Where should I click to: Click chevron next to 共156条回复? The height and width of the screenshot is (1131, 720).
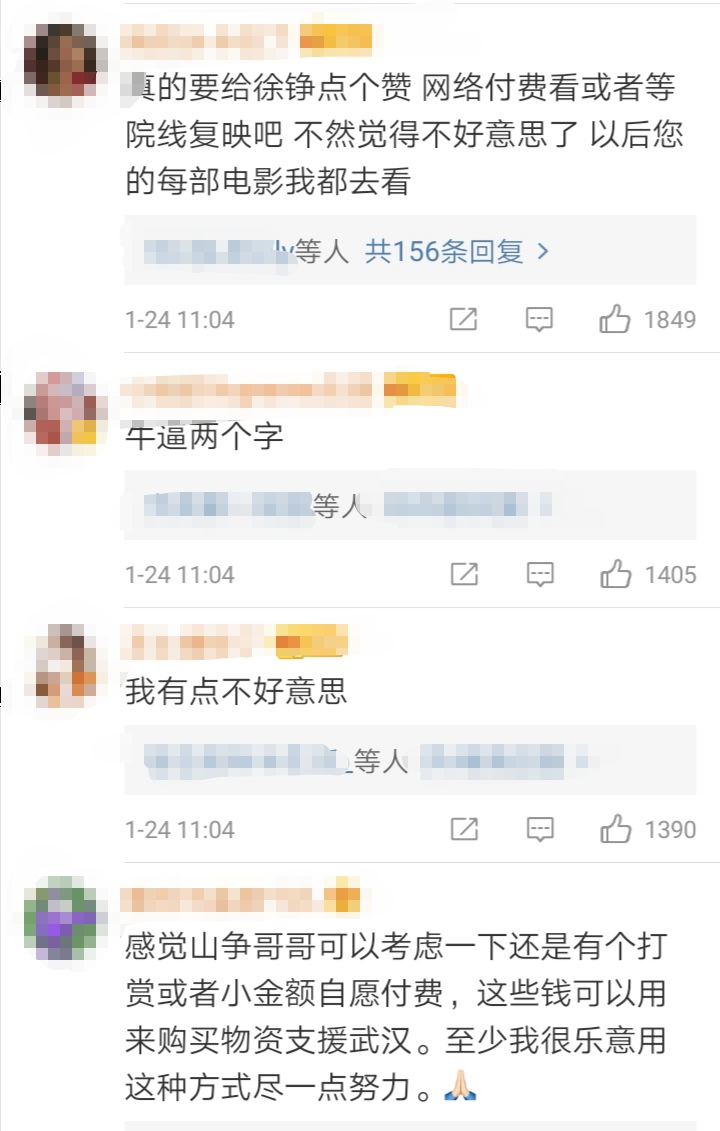pyautogui.click(x=543, y=252)
